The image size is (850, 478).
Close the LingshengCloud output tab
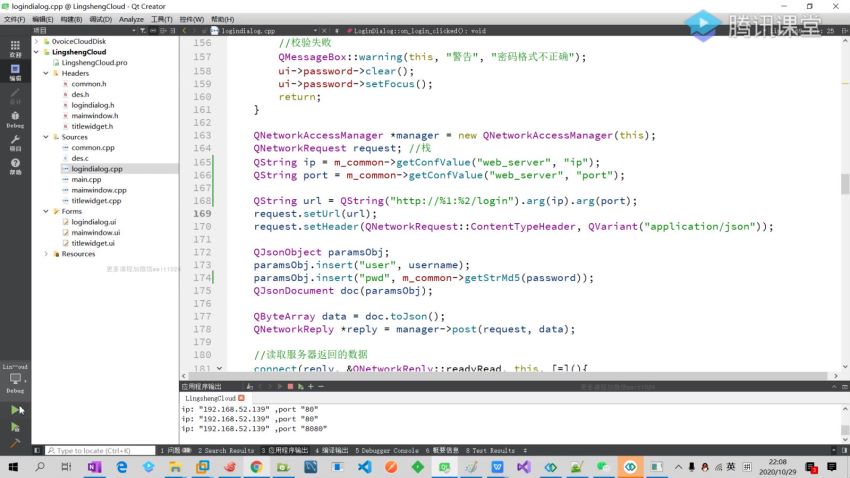(x=241, y=398)
